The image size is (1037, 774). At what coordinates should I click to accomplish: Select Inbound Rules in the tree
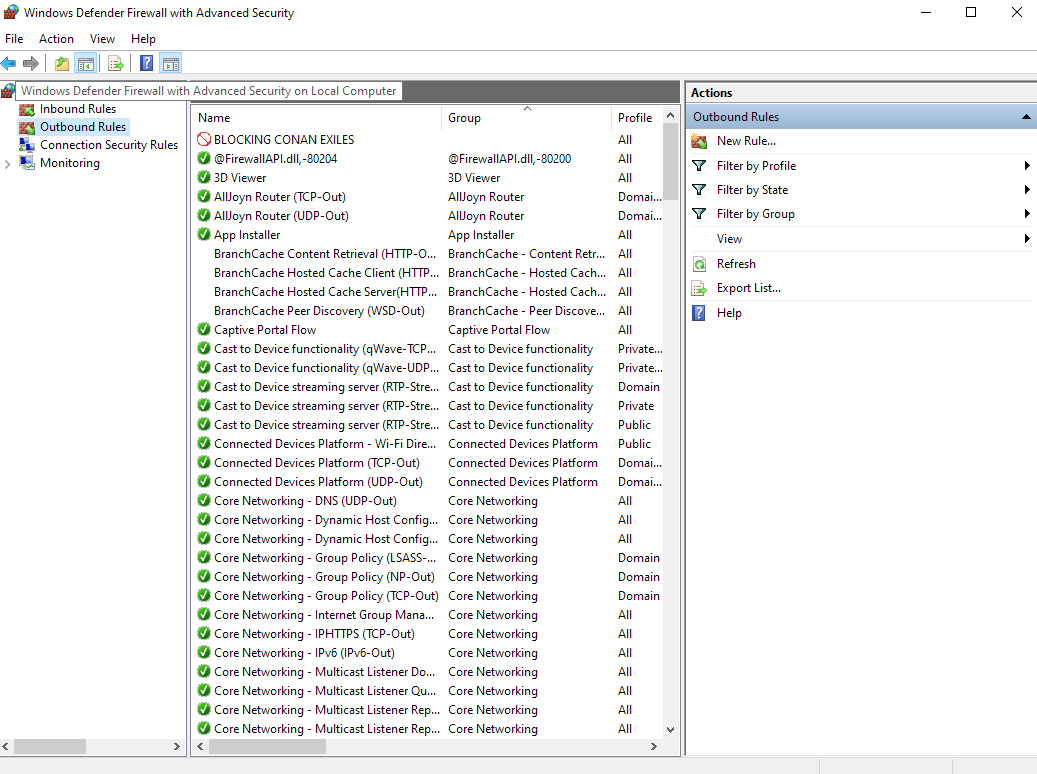pyautogui.click(x=77, y=109)
